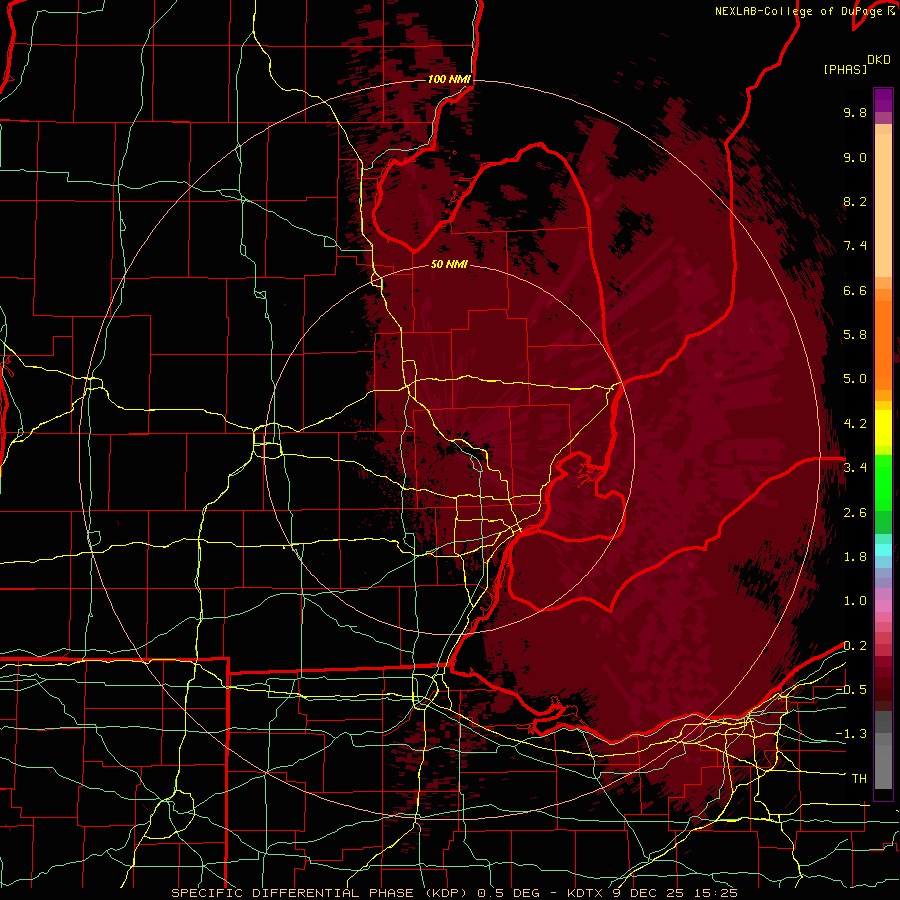Pick the pink segment of the color bar
Viewport: 900px width, 900px height.
click(883, 606)
